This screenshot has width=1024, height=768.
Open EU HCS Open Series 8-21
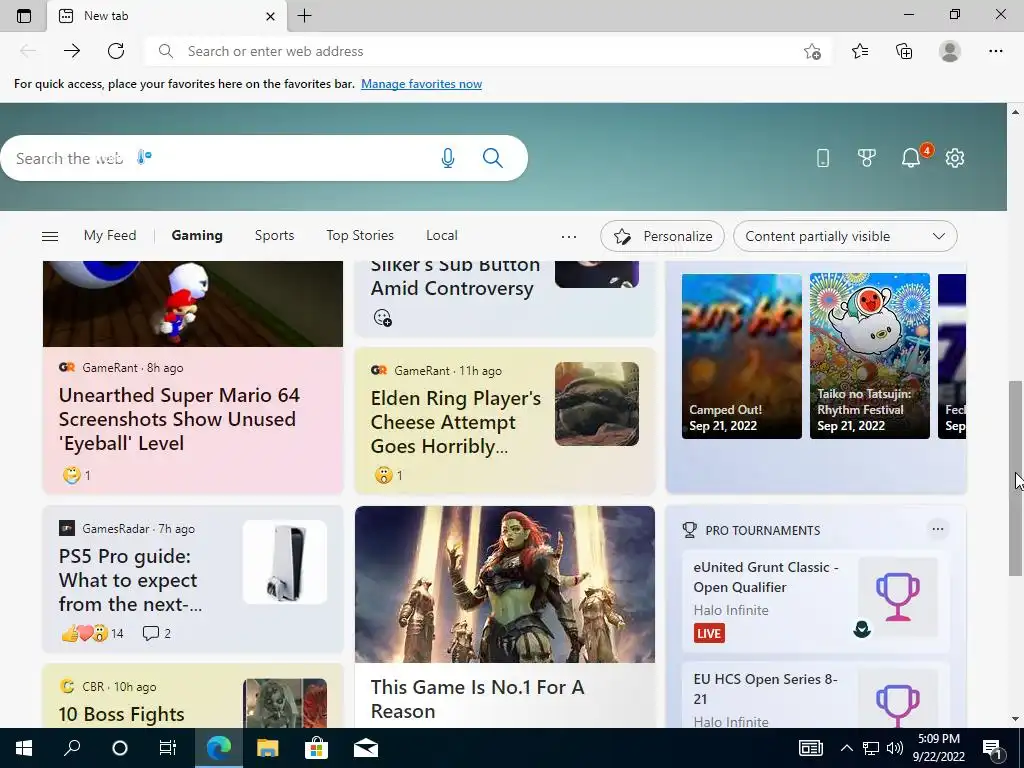tap(815, 695)
